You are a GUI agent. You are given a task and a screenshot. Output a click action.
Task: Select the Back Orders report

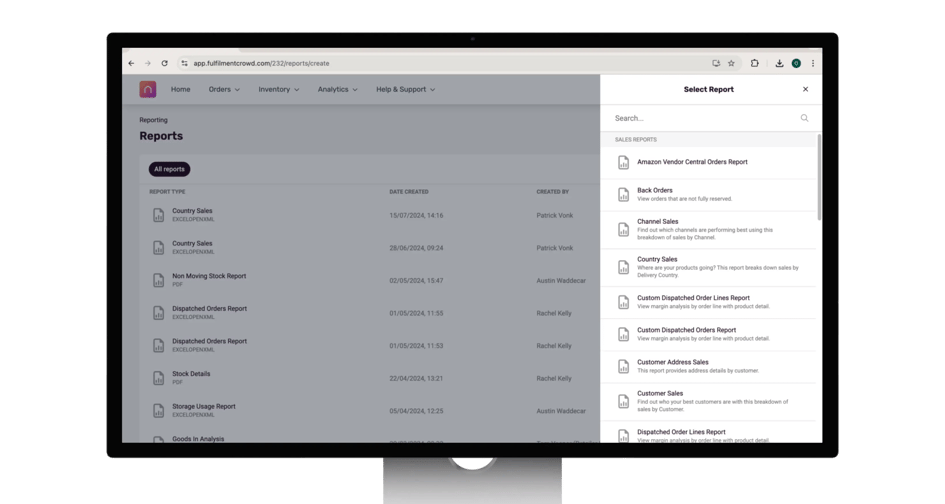(708, 195)
